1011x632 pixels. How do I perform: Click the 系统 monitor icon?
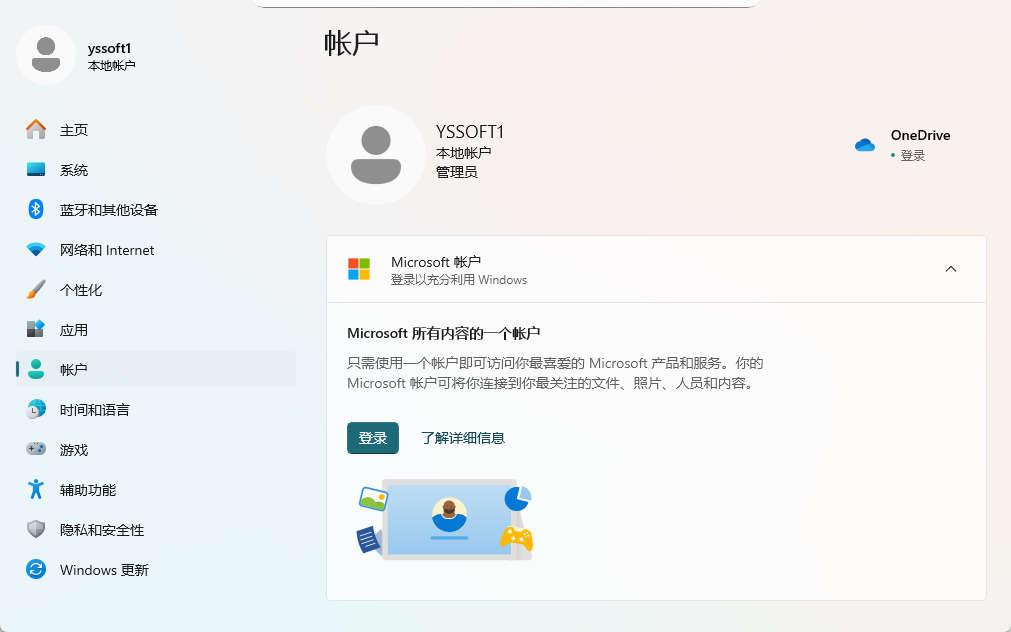[x=36, y=170]
